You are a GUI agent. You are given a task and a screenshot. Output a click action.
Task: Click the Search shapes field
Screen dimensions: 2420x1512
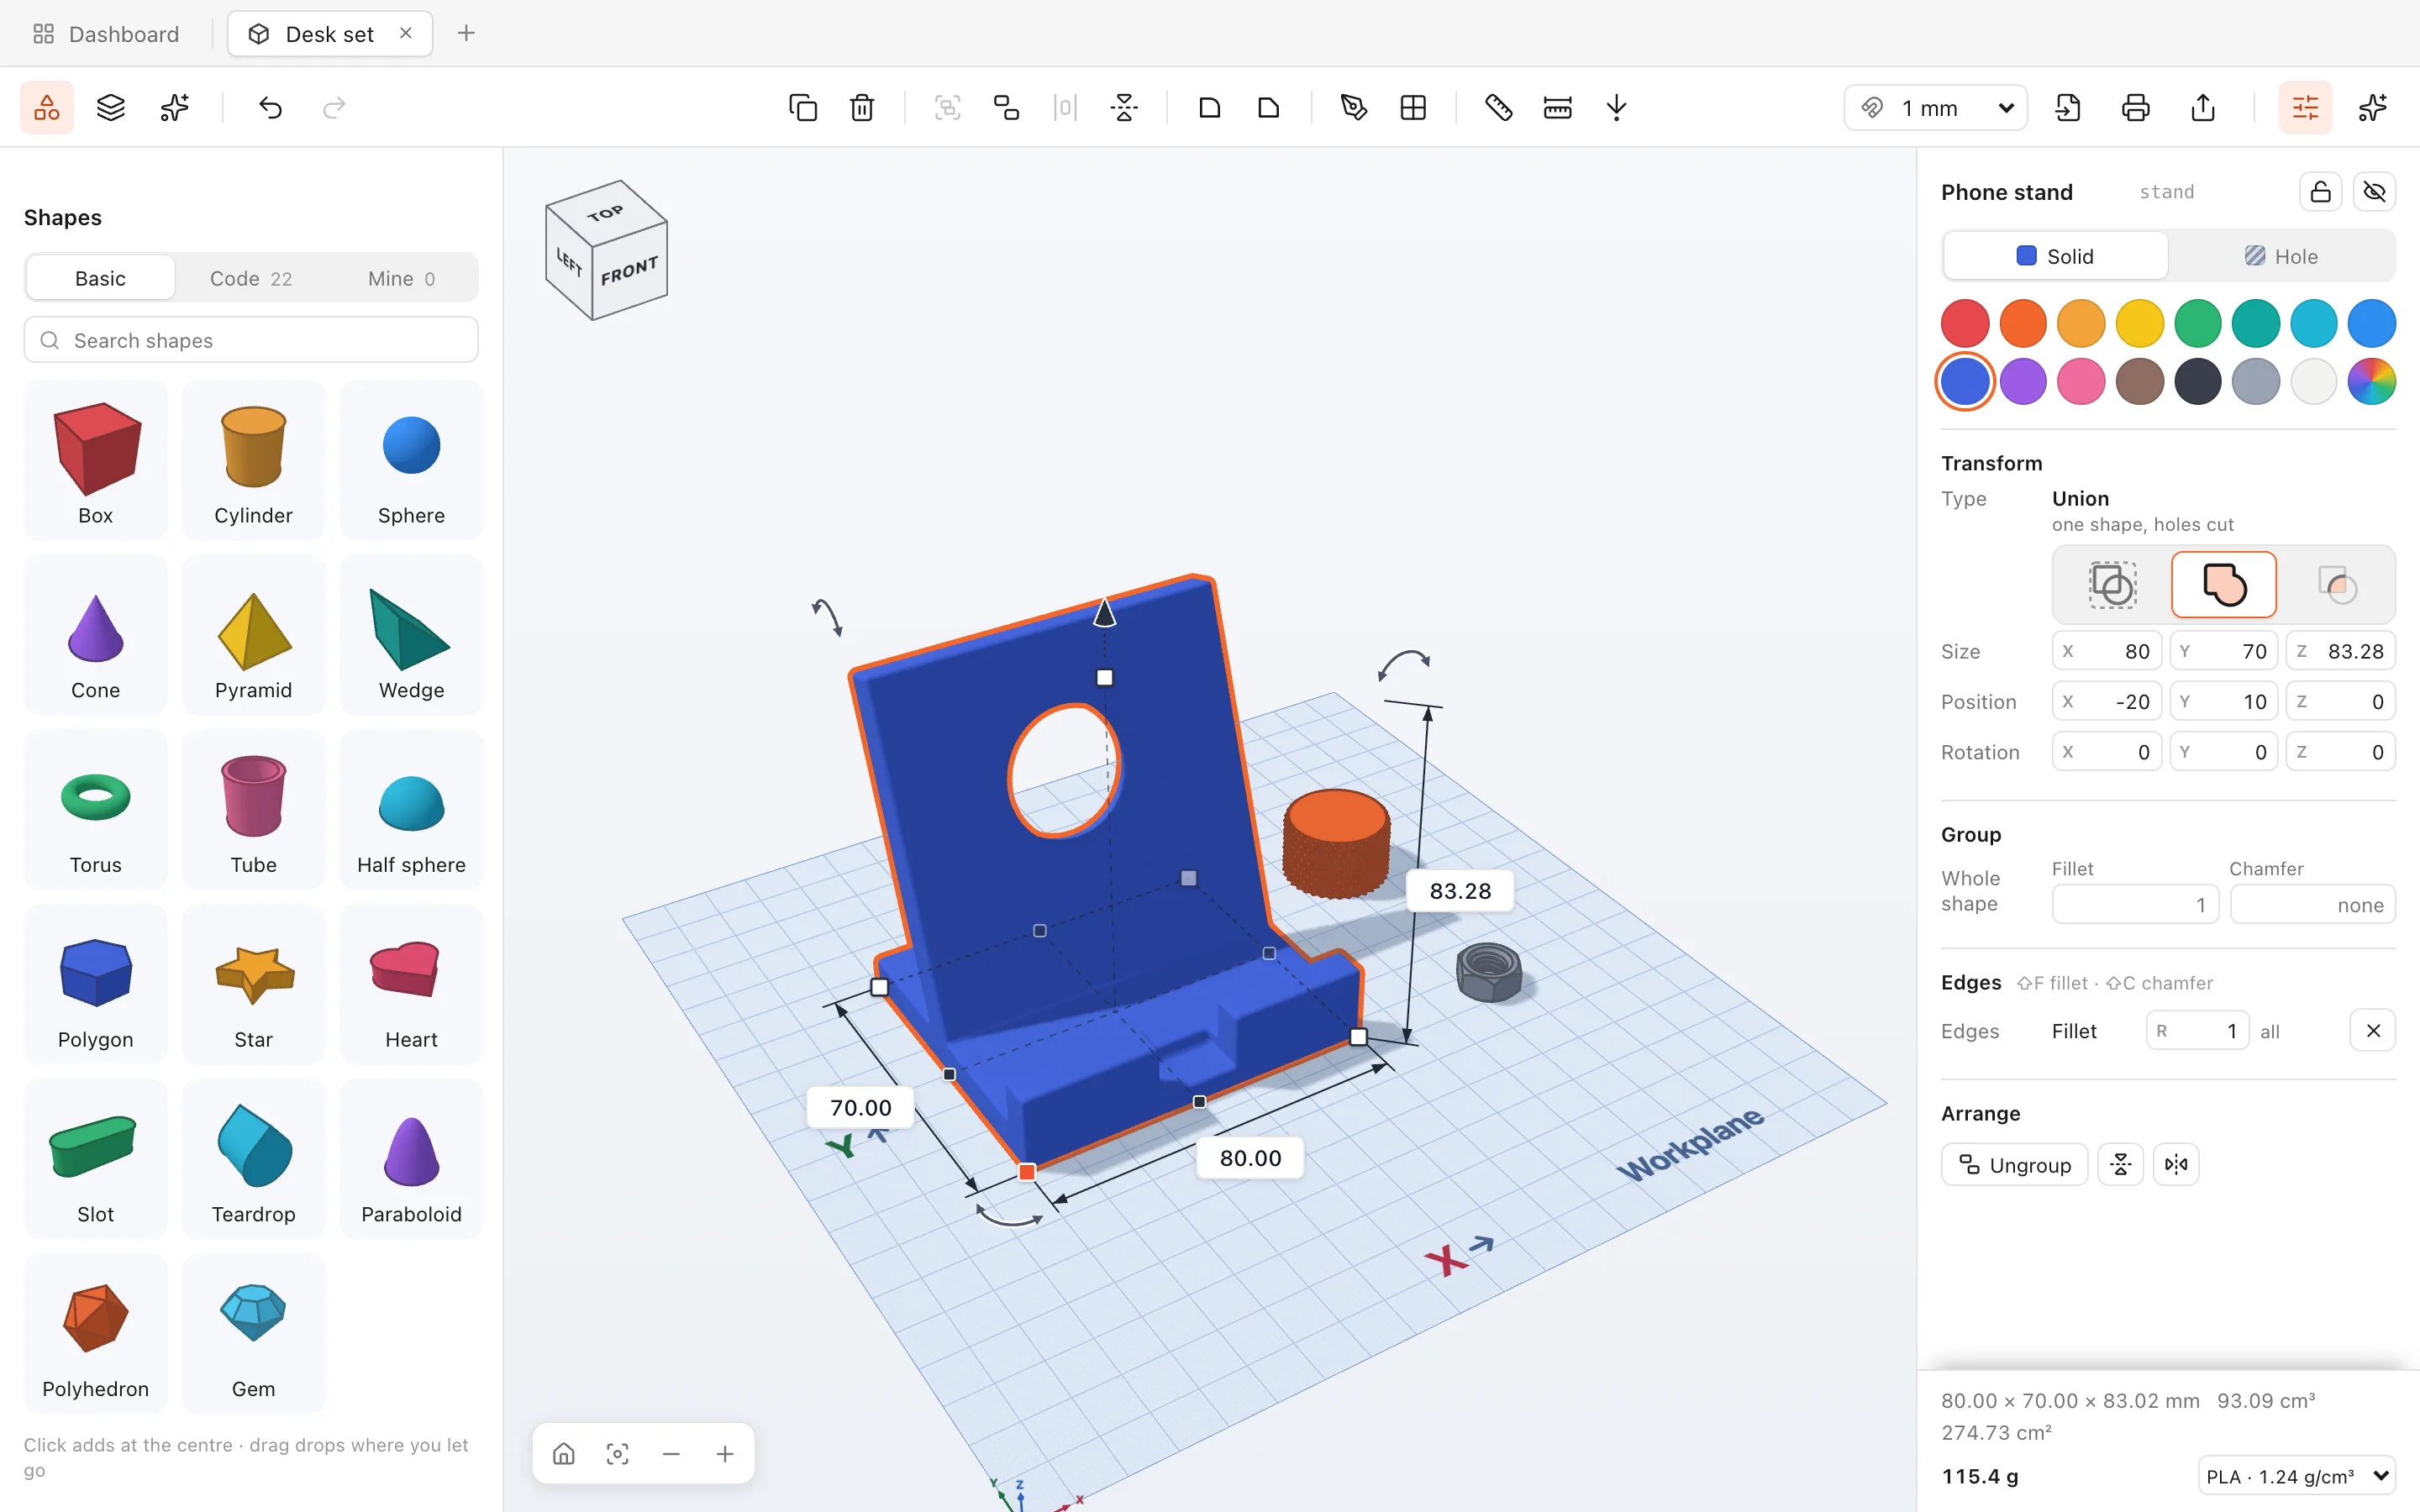pyautogui.click(x=251, y=340)
